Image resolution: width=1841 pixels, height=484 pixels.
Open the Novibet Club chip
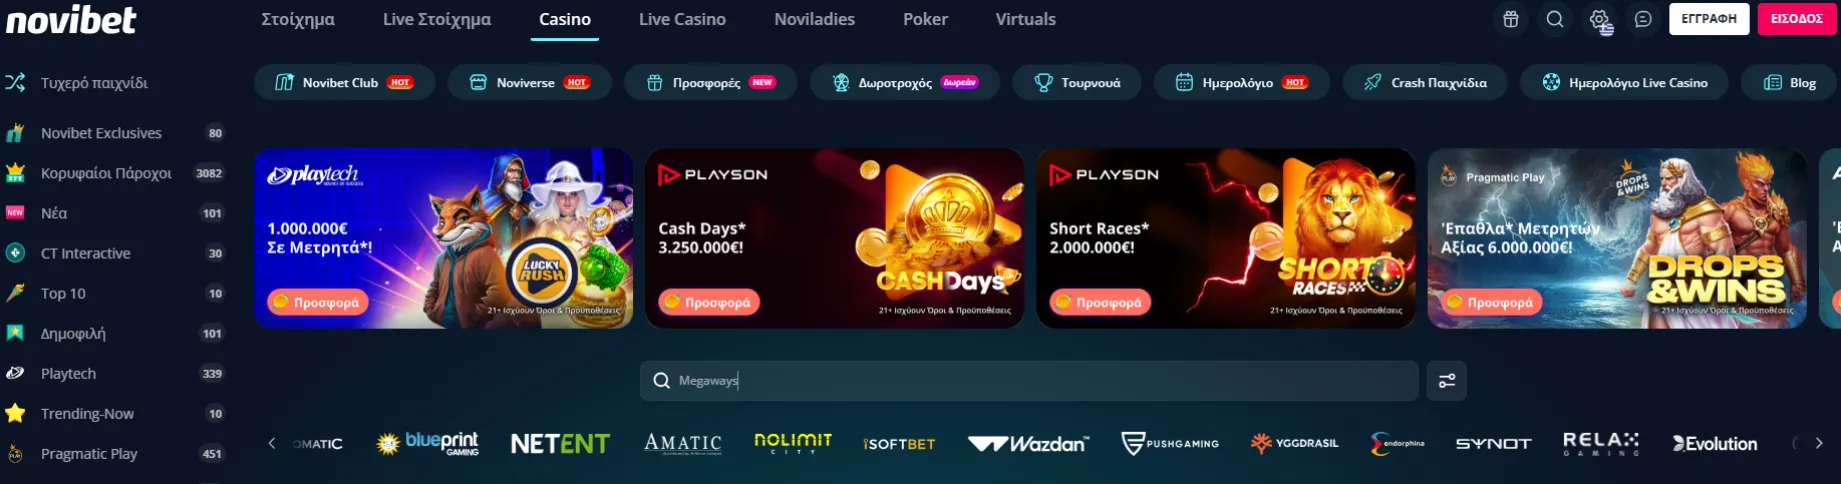tap(344, 82)
